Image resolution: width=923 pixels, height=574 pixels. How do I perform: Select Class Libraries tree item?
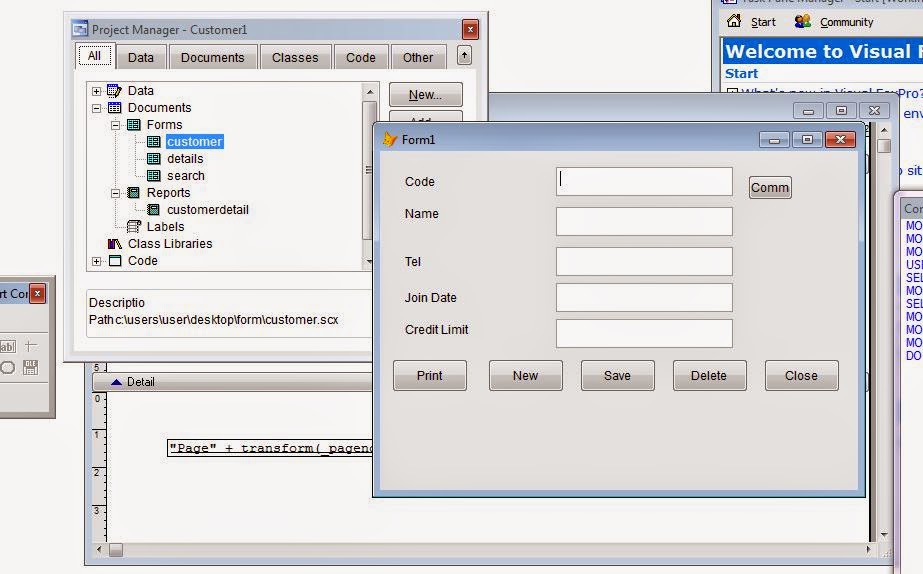[x=170, y=244]
